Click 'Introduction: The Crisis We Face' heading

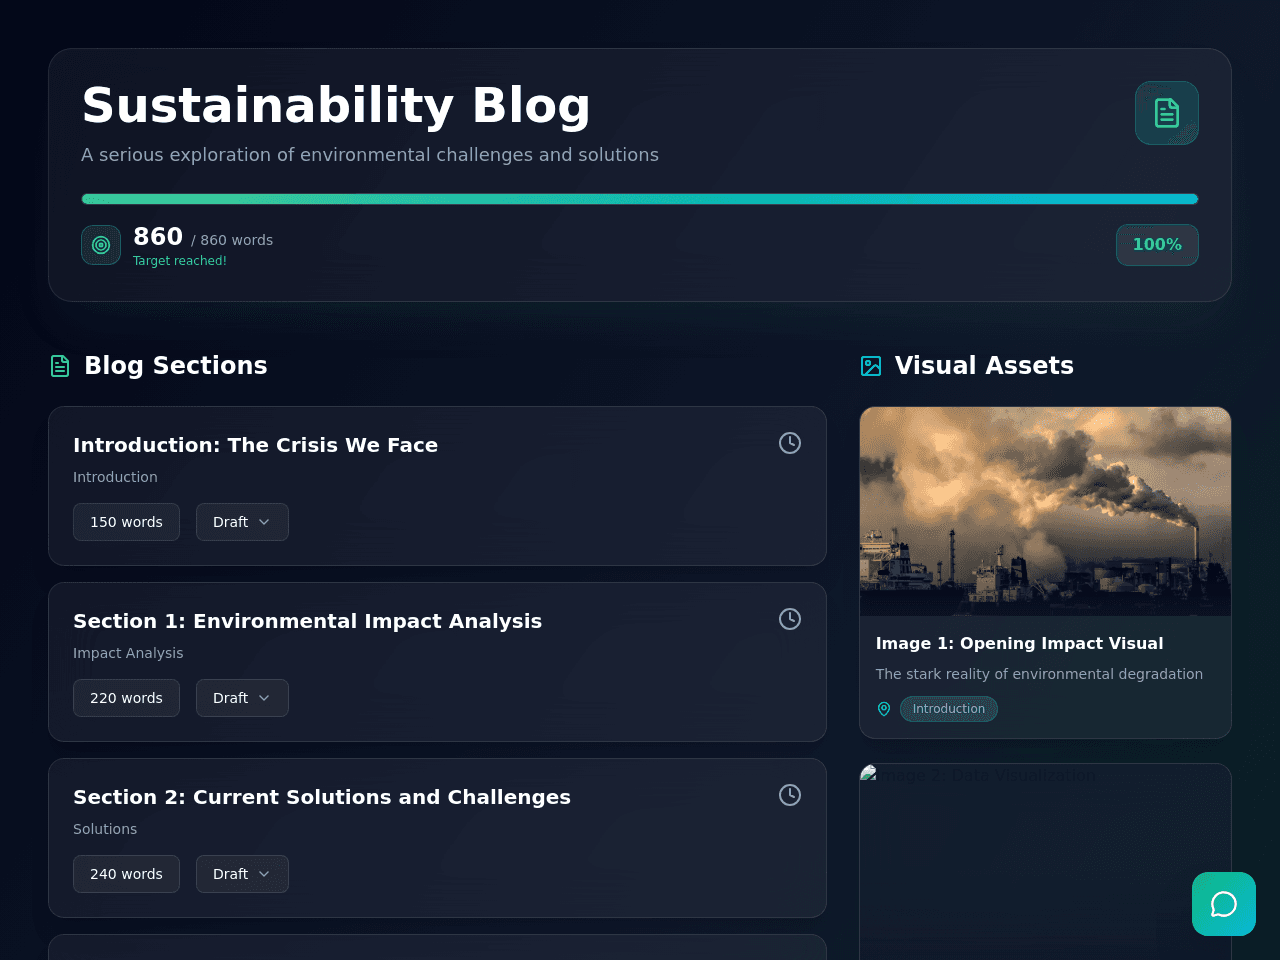(x=255, y=445)
